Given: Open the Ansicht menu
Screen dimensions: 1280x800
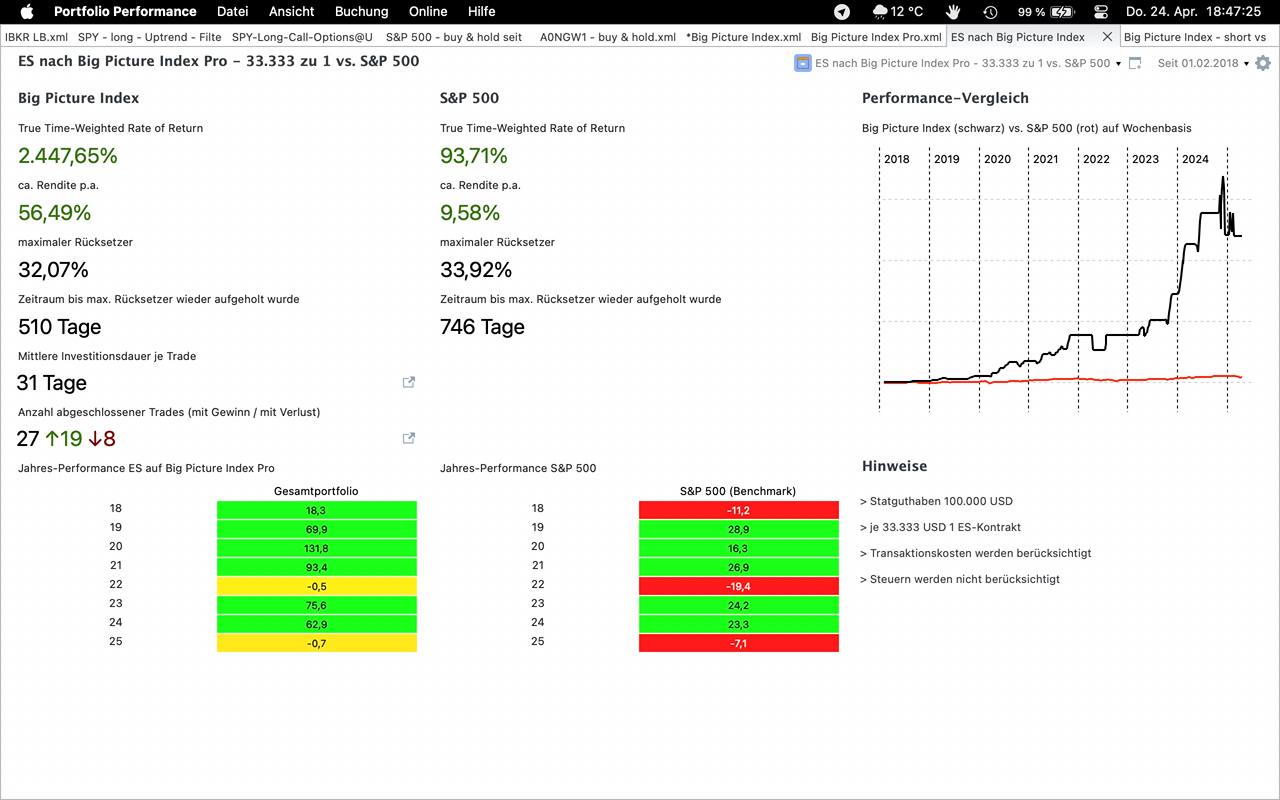Looking at the screenshot, I should pos(291,12).
